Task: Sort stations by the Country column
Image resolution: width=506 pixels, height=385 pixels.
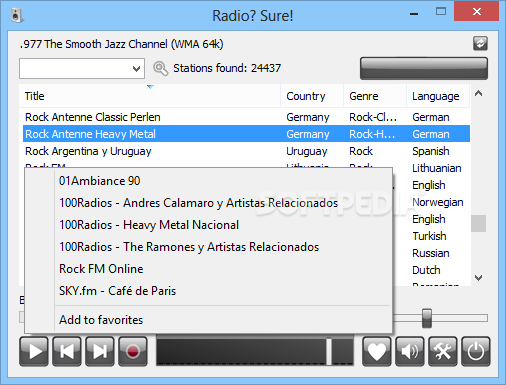Action: coord(312,96)
